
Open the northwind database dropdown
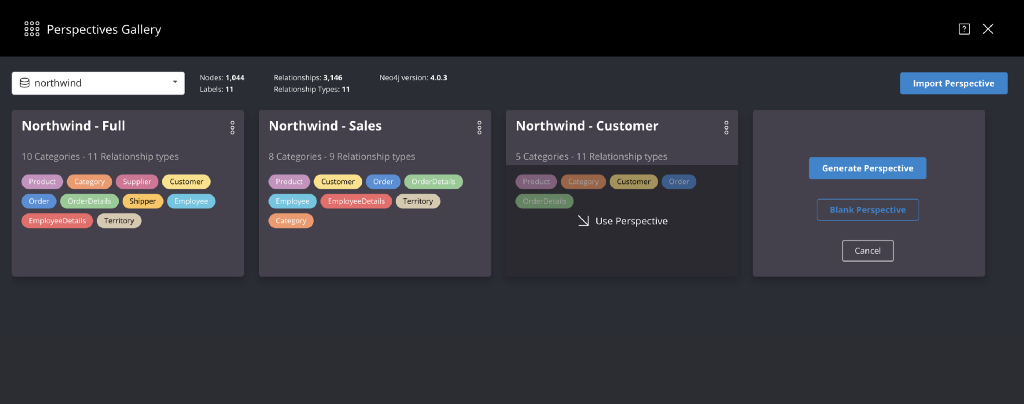(x=98, y=83)
